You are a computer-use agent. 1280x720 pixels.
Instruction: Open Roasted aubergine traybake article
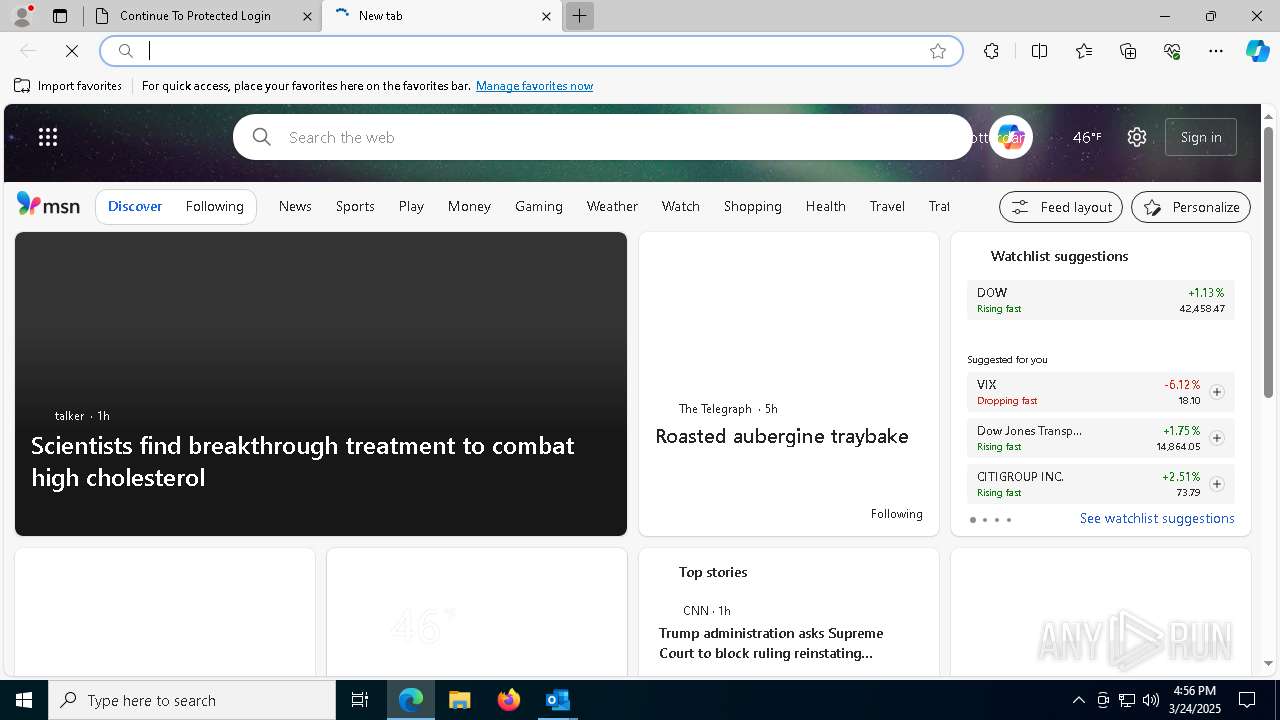click(x=782, y=436)
